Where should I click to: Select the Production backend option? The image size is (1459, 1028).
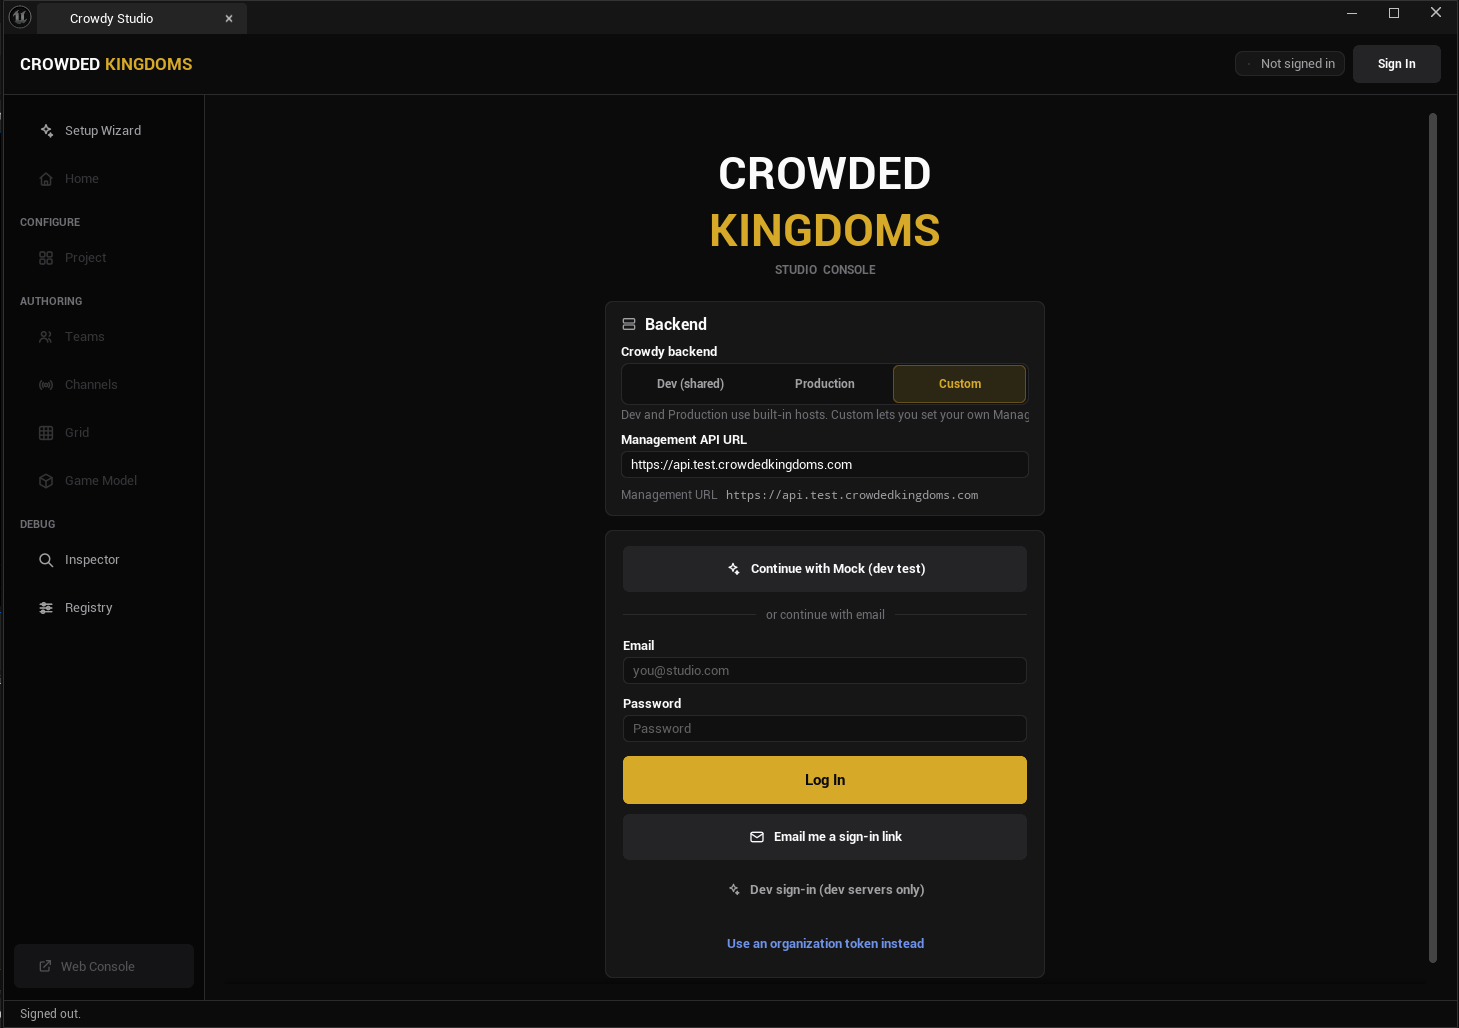tap(825, 384)
